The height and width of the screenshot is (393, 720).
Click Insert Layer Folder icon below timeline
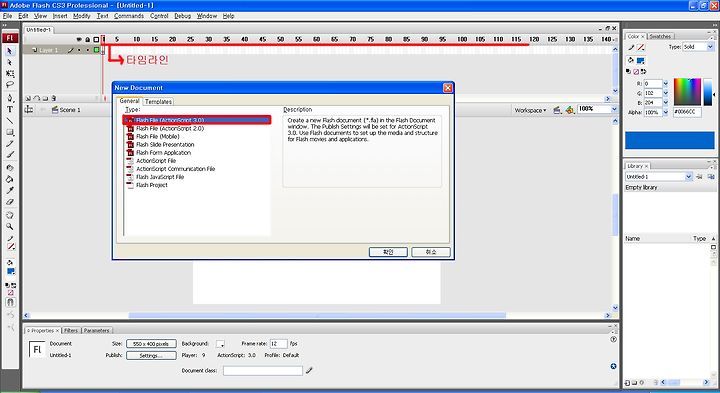click(45, 98)
